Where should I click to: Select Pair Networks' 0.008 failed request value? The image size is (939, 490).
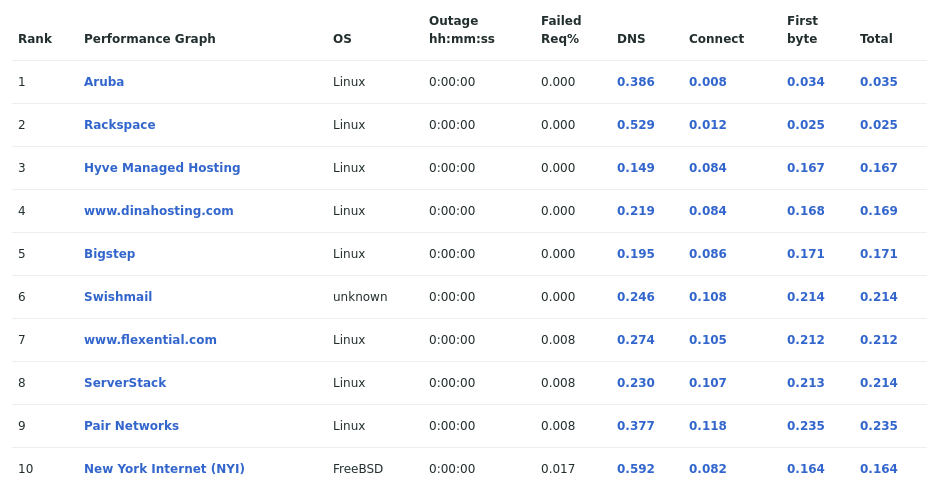click(x=558, y=426)
